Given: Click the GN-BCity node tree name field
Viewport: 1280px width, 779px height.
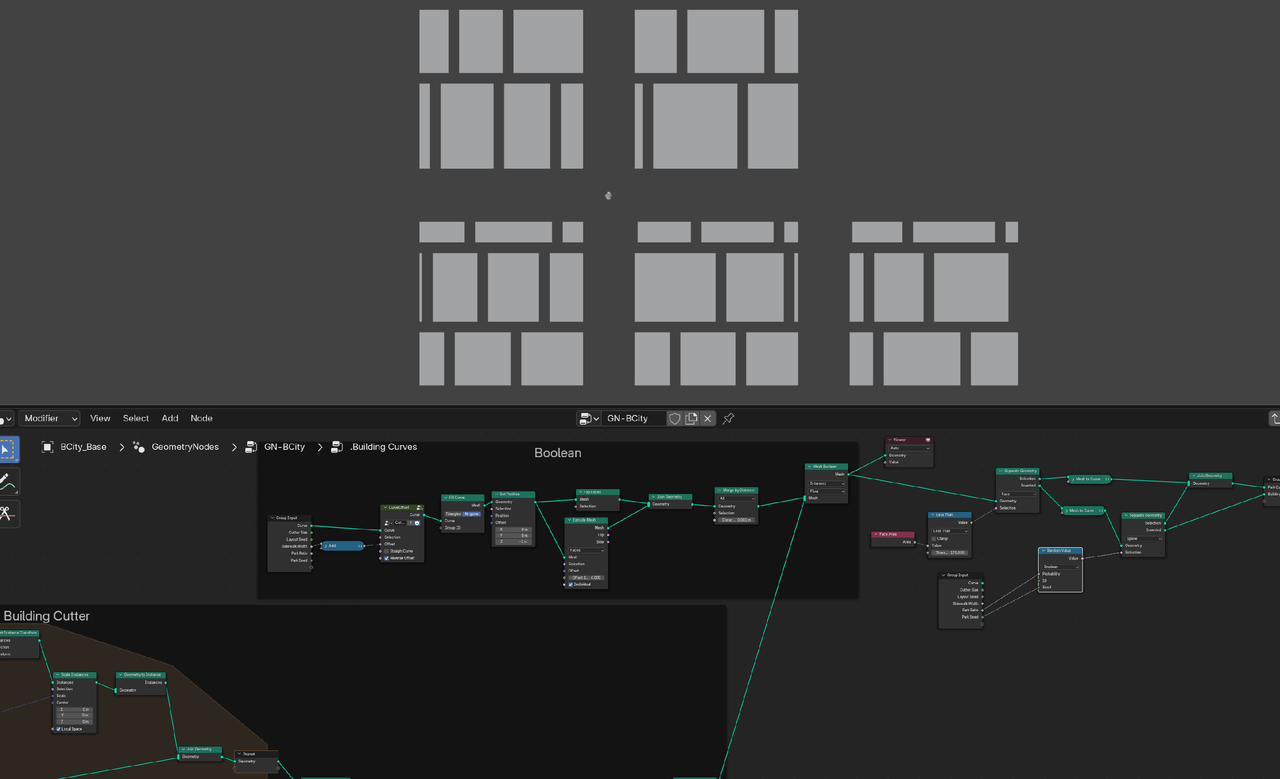Looking at the screenshot, I should point(634,418).
